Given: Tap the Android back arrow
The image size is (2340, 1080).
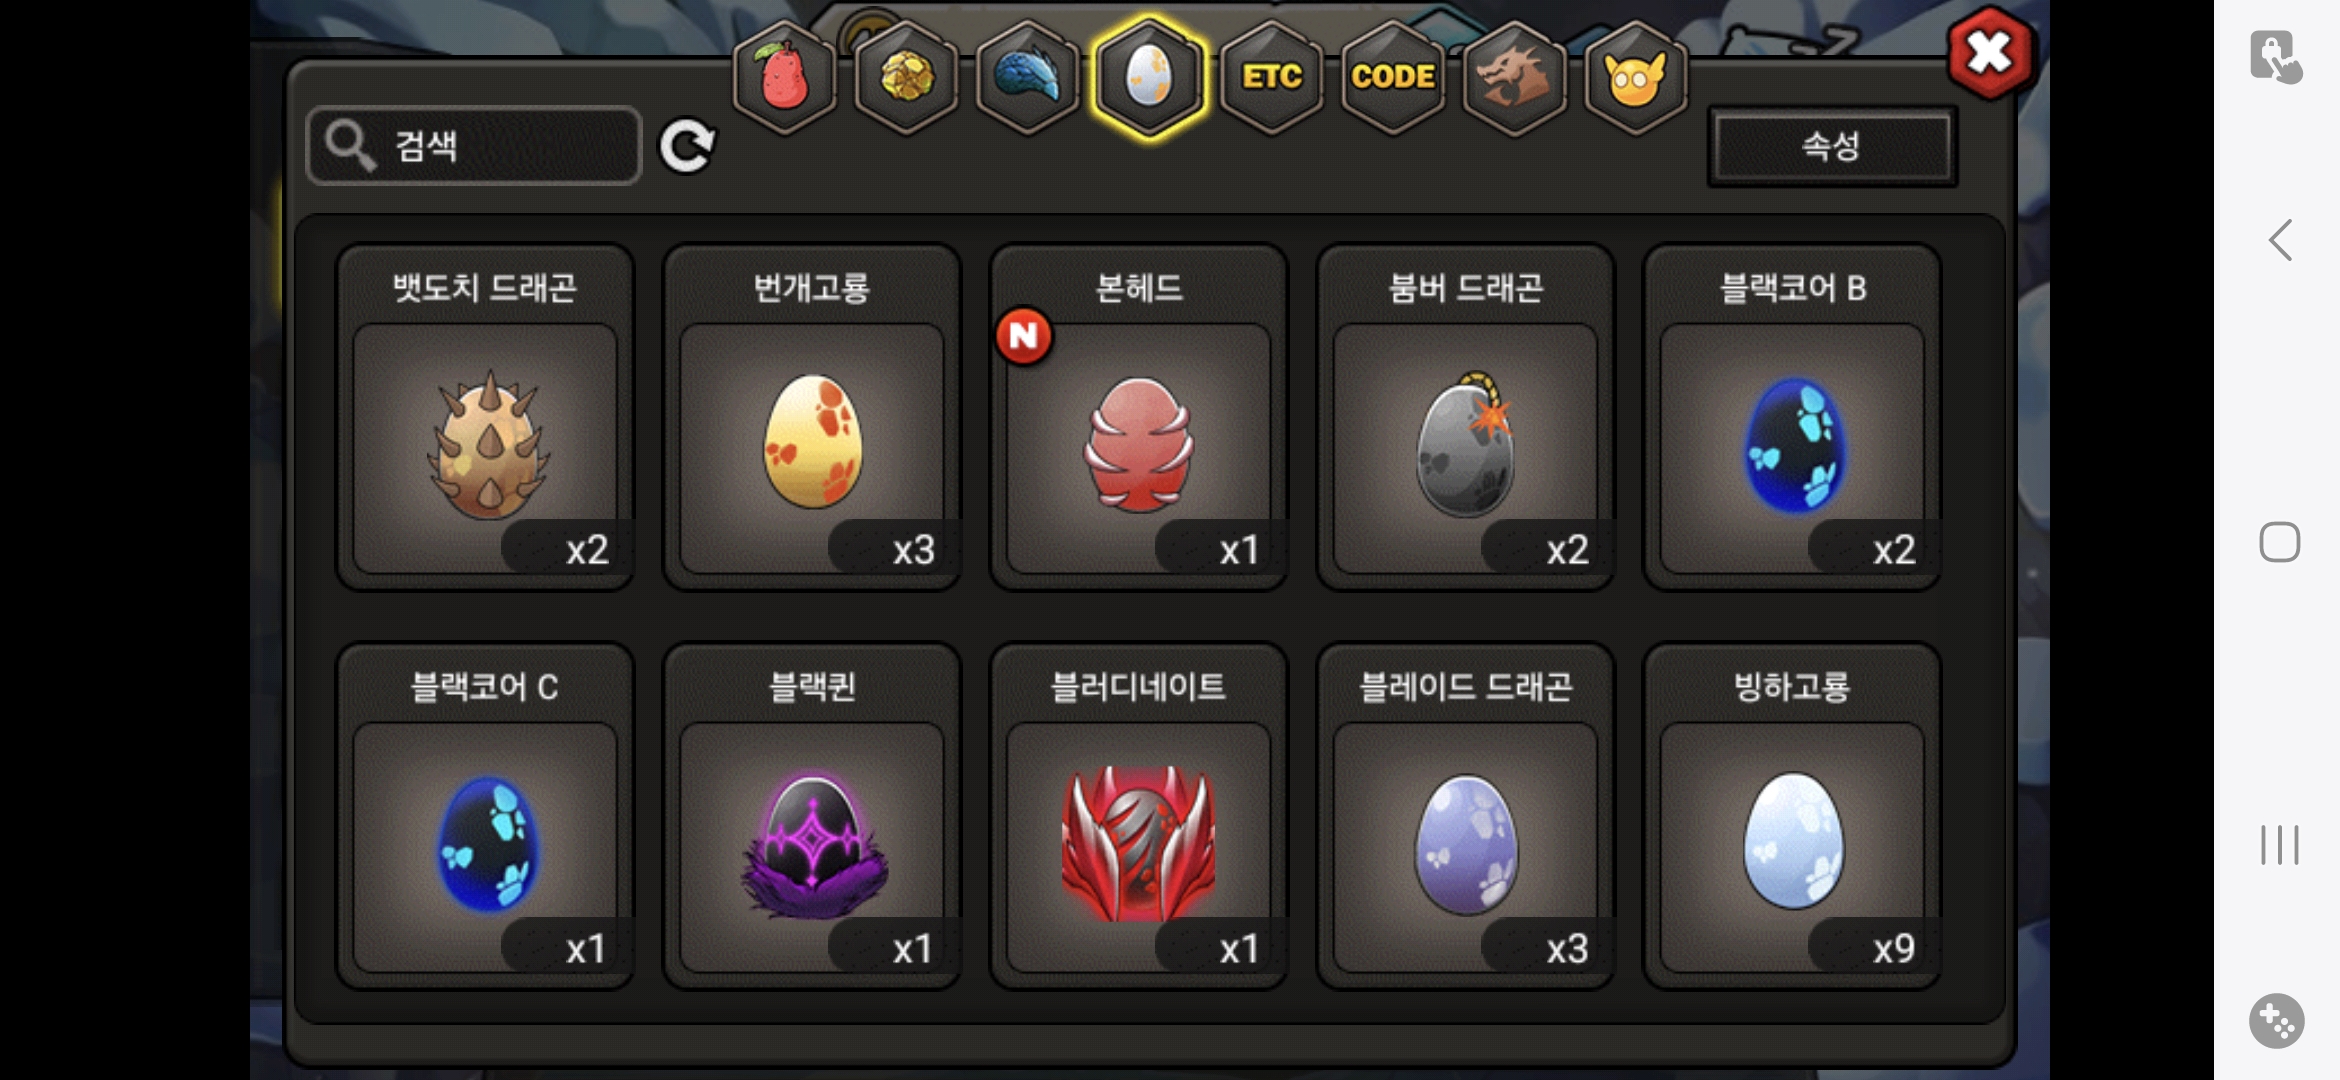Looking at the screenshot, I should coord(2280,240).
